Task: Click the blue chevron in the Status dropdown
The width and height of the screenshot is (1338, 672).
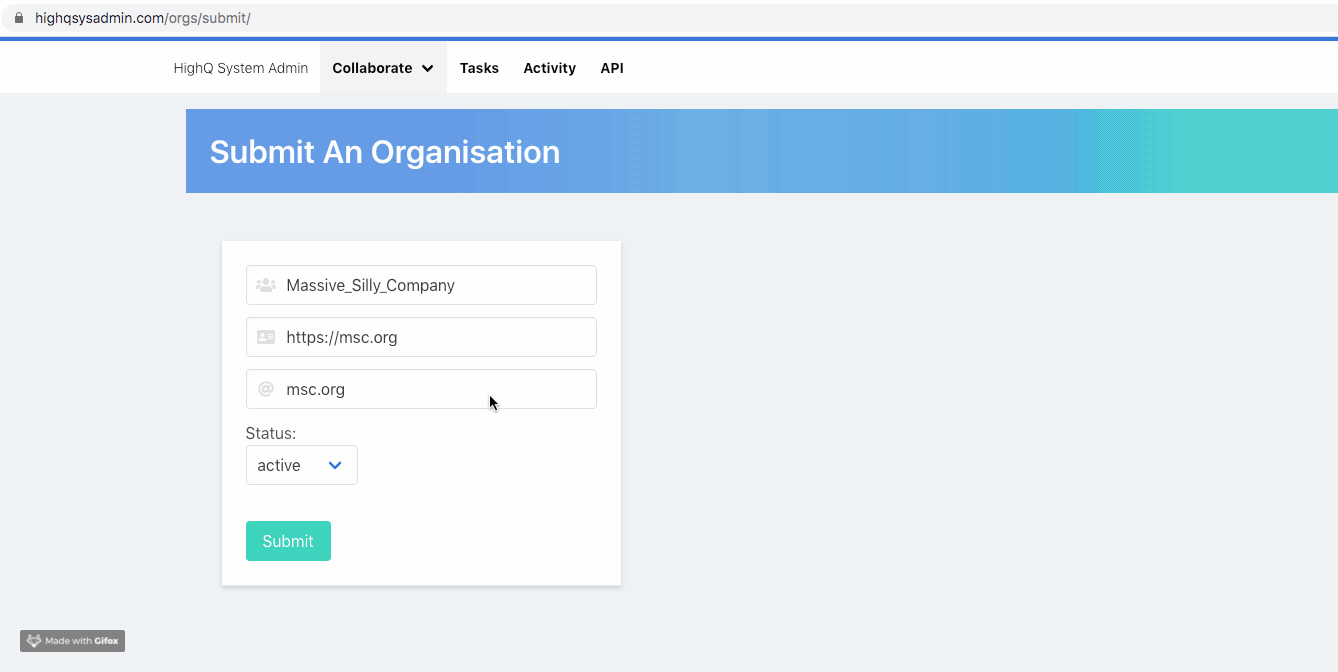Action: pos(335,465)
